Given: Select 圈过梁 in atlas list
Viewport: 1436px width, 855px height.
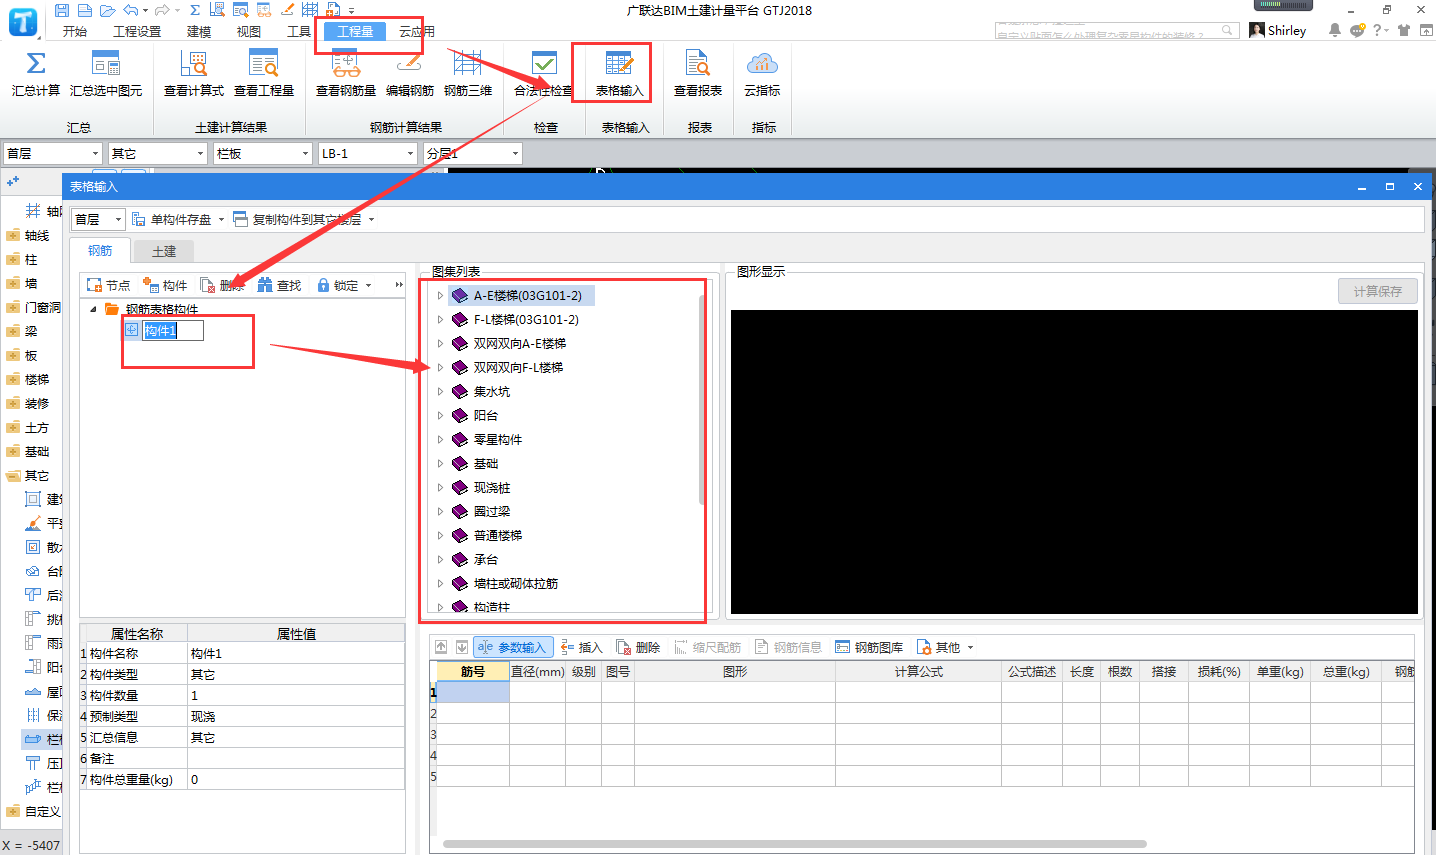Looking at the screenshot, I should pos(491,511).
